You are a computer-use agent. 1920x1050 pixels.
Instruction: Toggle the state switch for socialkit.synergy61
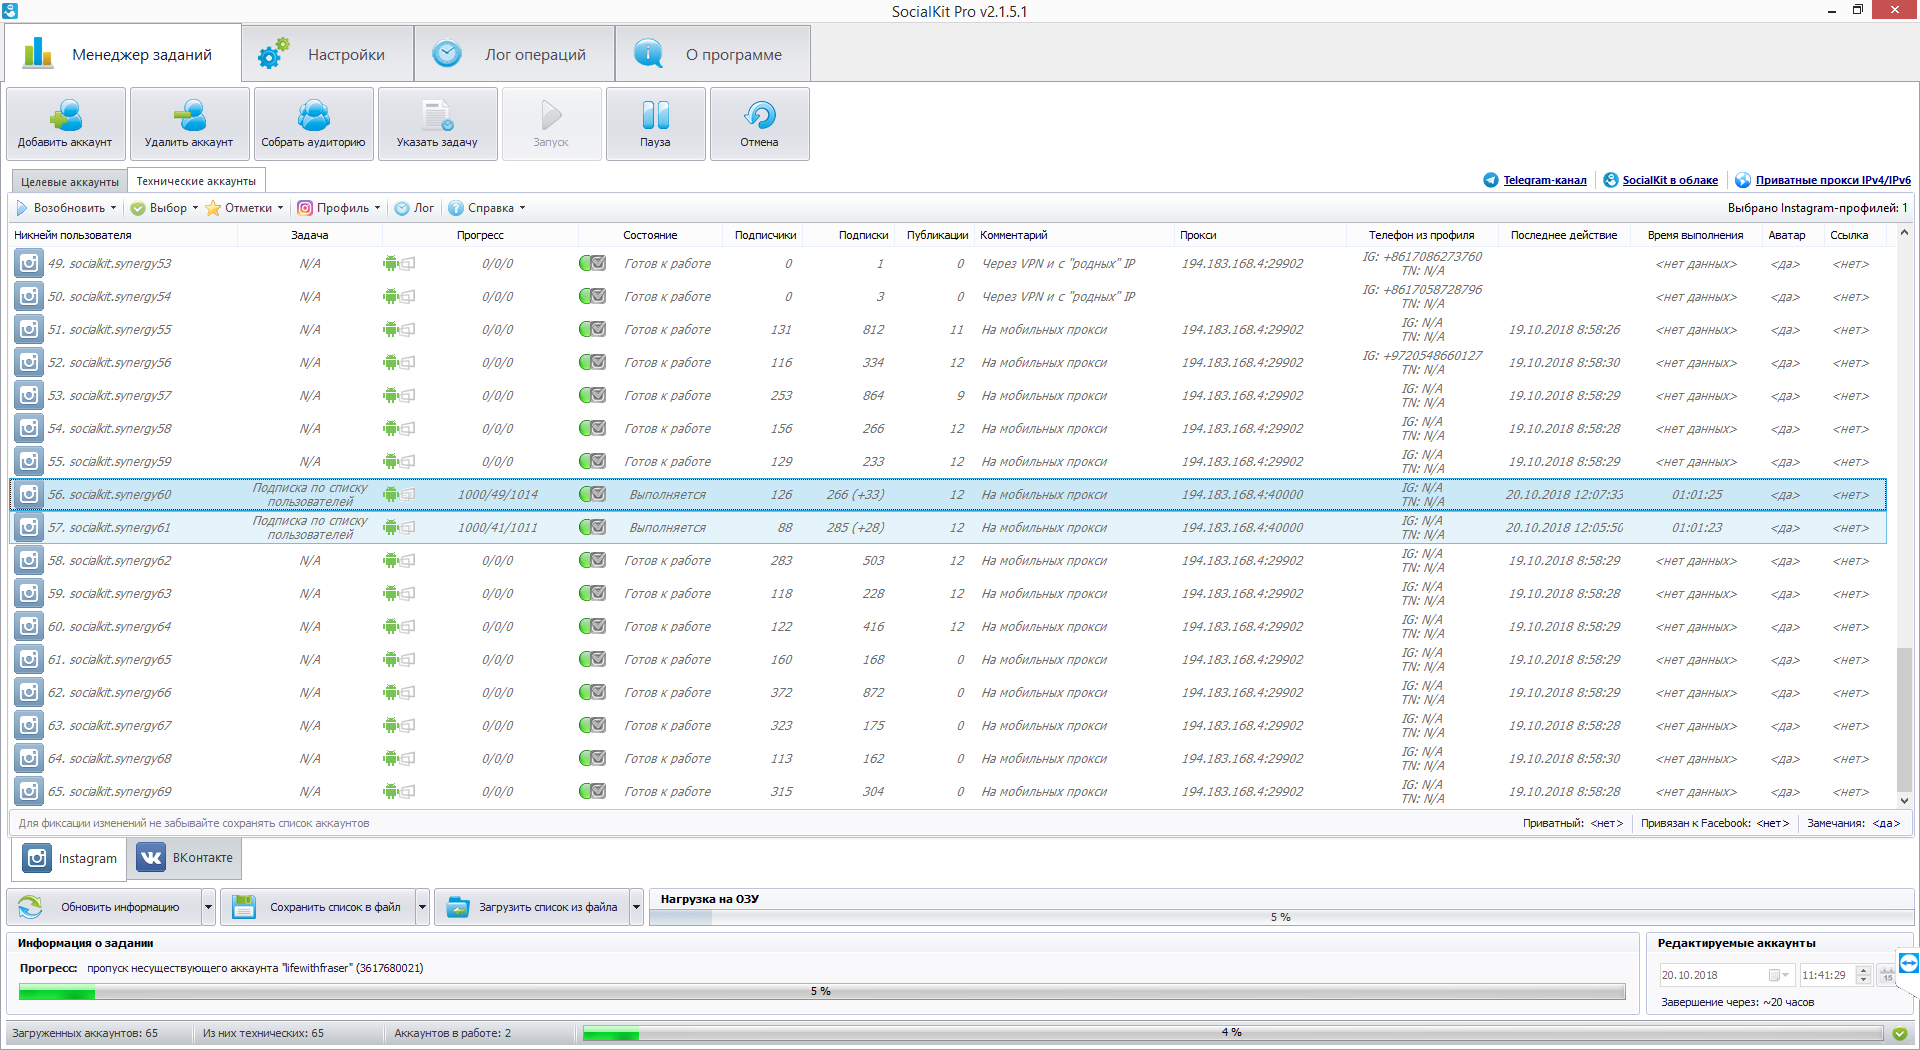[x=592, y=528]
